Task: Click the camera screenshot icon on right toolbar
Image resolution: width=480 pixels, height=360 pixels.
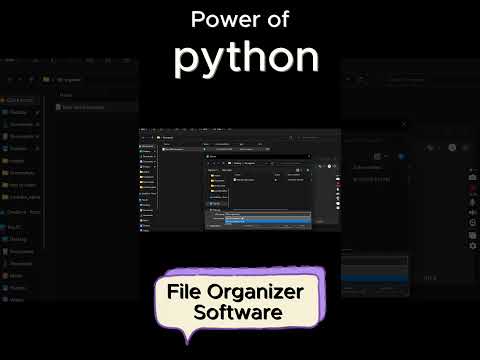Action: (x=472, y=177)
